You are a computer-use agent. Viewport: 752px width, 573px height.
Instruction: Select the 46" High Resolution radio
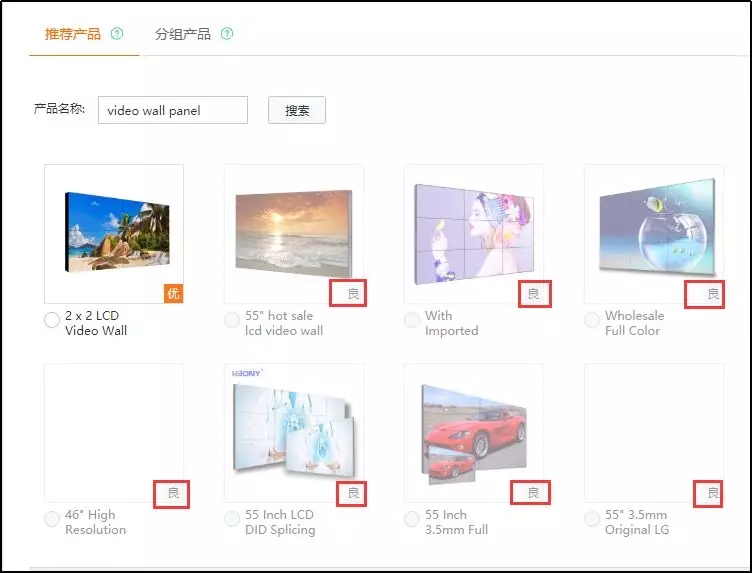click(x=51, y=519)
